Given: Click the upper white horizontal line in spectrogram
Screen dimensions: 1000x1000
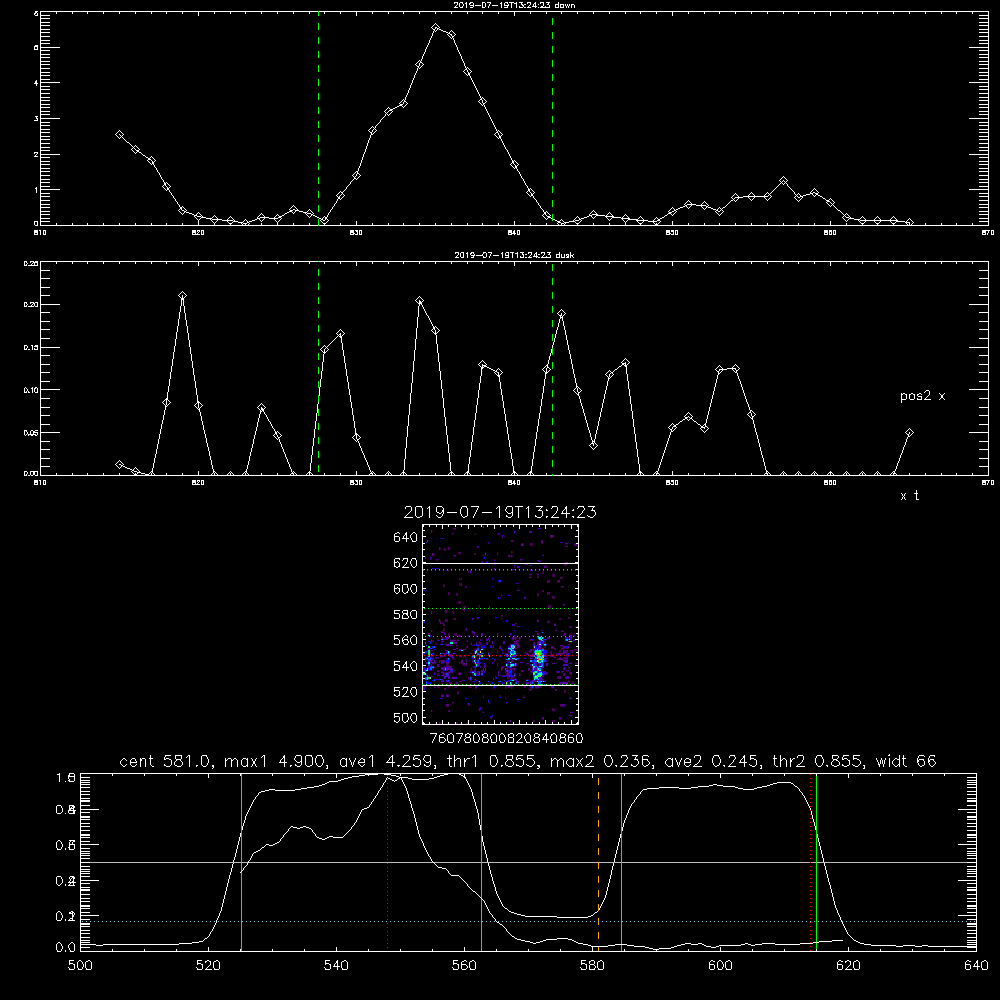Looking at the screenshot, I should click(500, 563).
